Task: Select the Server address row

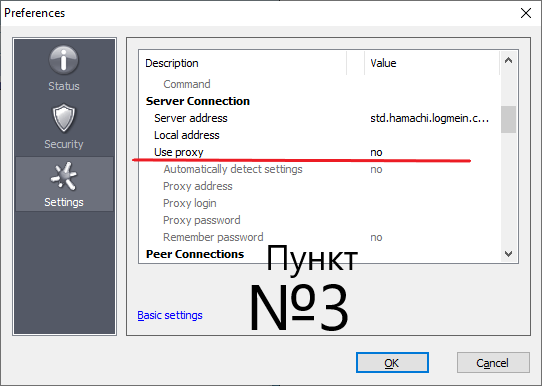Action: pyautogui.click(x=319, y=118)
